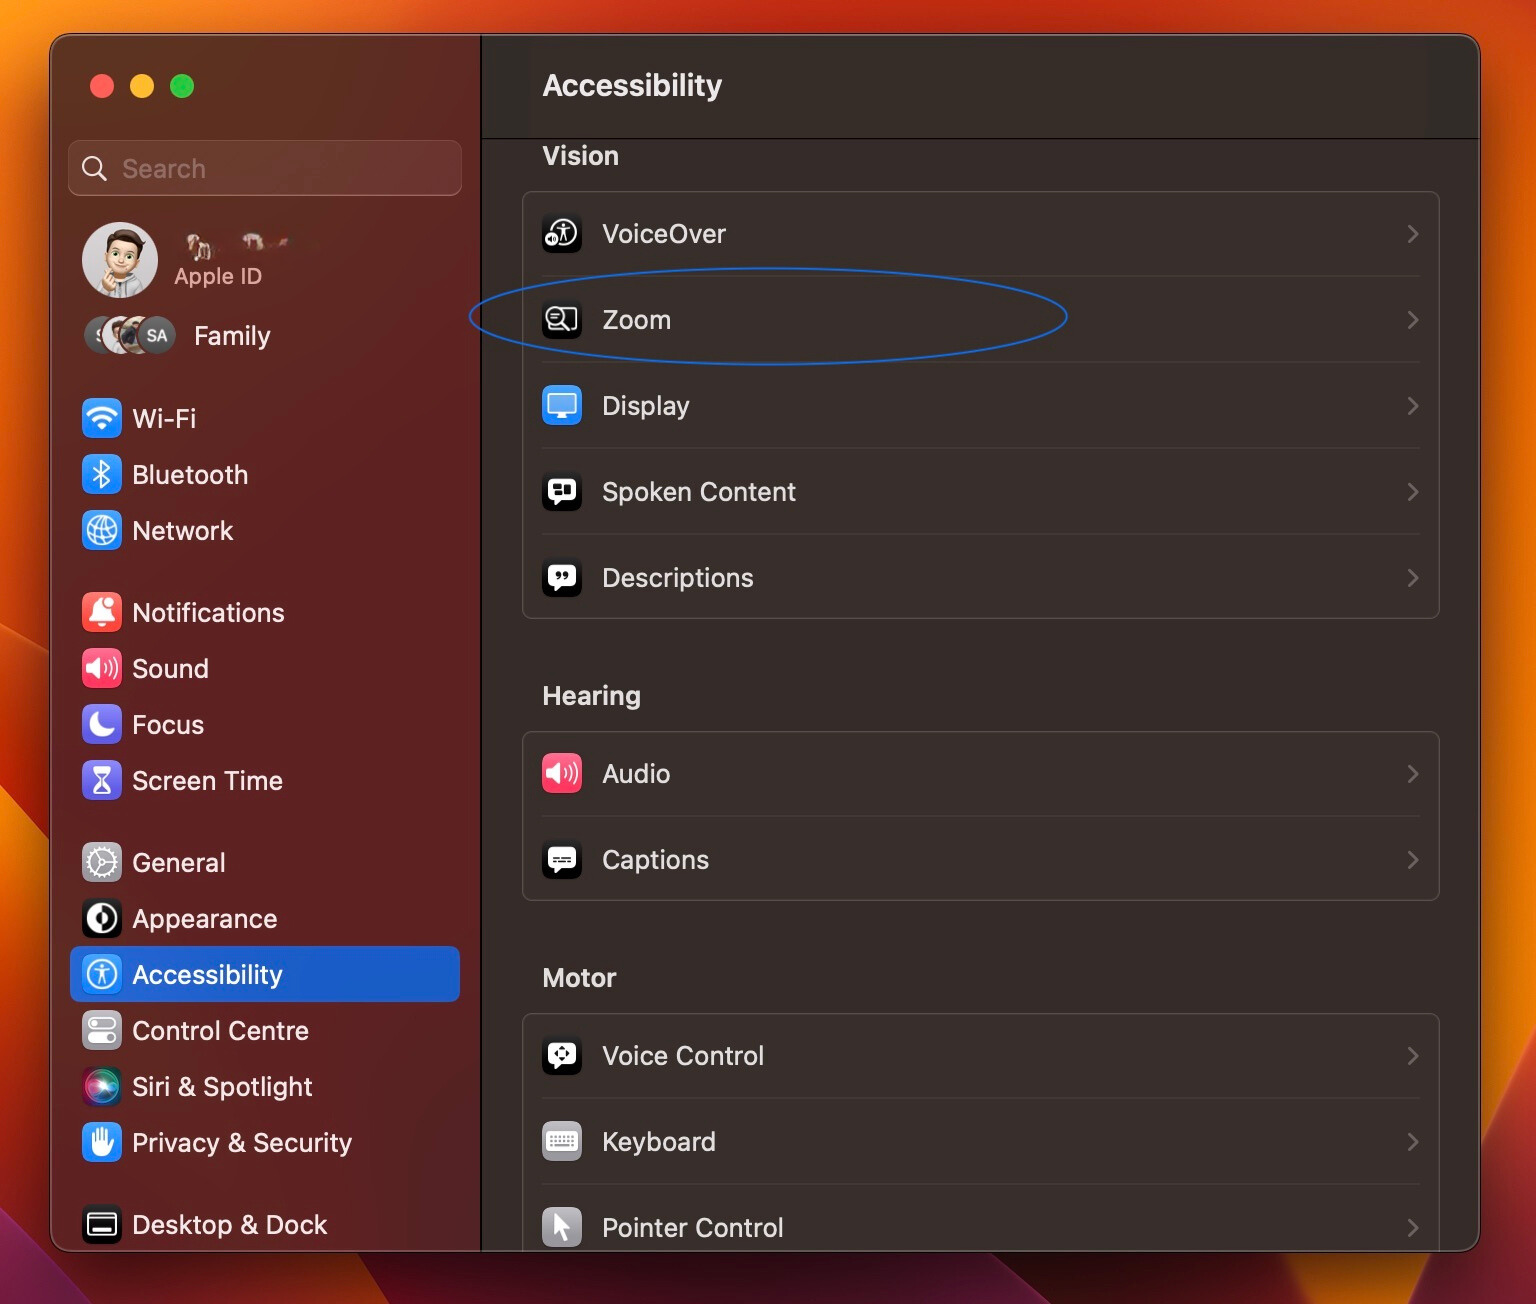Click the Search field in sidebar

tap(265, 168)
